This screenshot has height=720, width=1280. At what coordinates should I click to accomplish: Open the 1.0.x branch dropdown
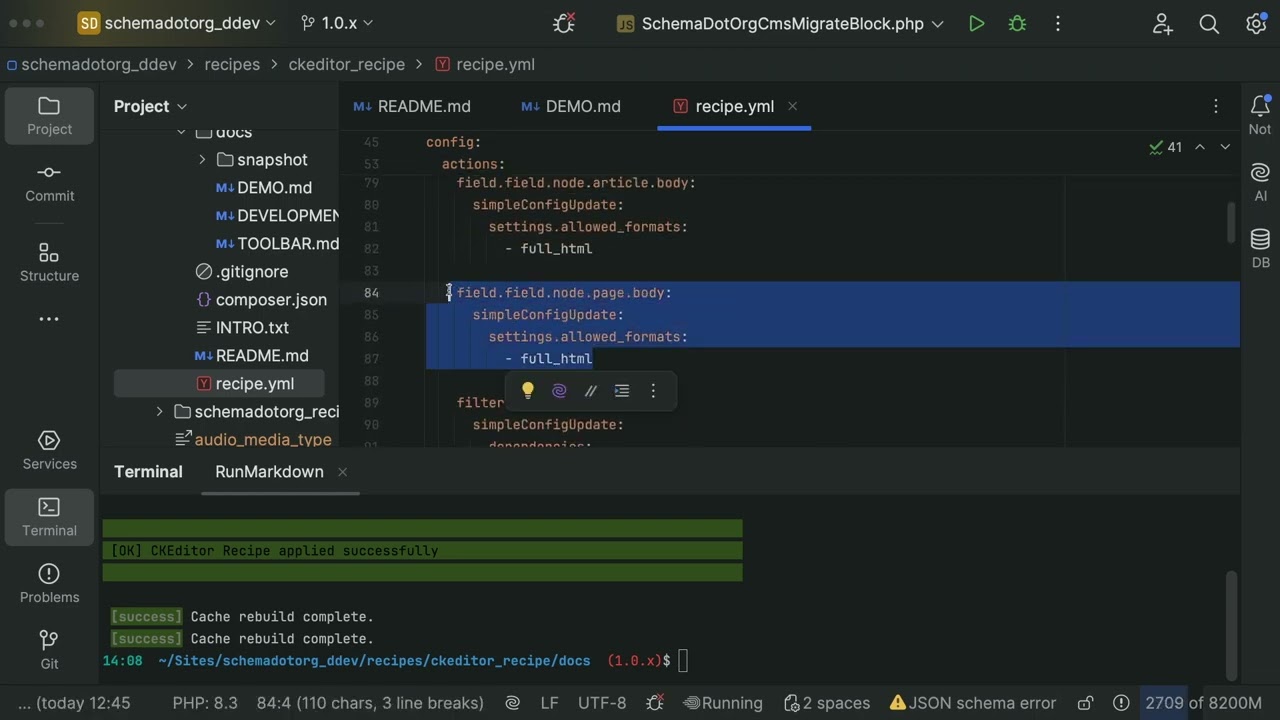click(338, 23)
